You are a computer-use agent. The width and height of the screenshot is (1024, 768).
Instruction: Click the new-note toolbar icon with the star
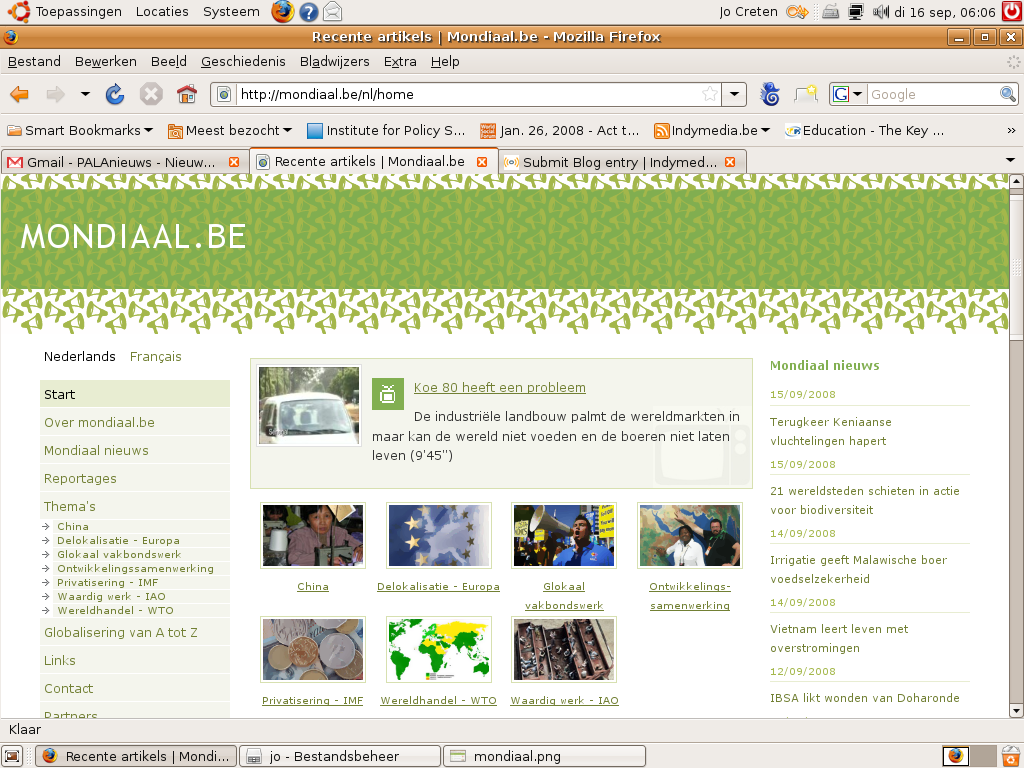tap(806, 95)
